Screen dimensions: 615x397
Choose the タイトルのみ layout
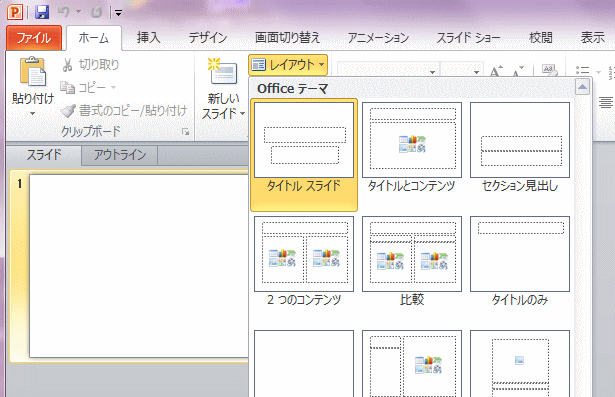click(x=520, y=262)
